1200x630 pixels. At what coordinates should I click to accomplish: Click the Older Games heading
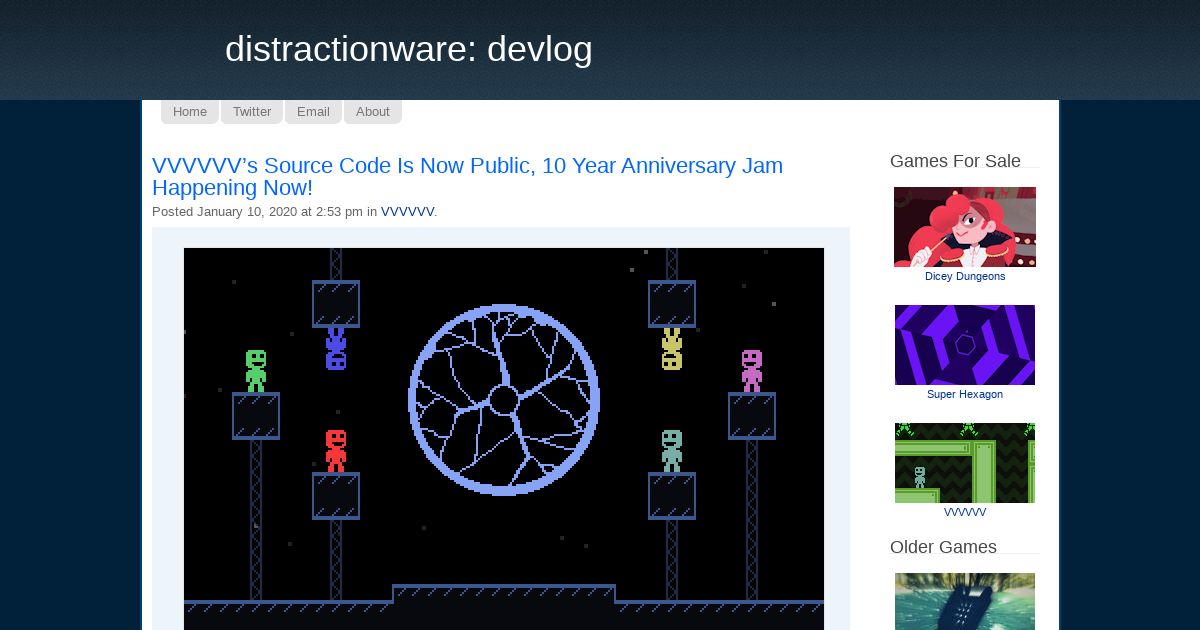click(x=943, y=547)
